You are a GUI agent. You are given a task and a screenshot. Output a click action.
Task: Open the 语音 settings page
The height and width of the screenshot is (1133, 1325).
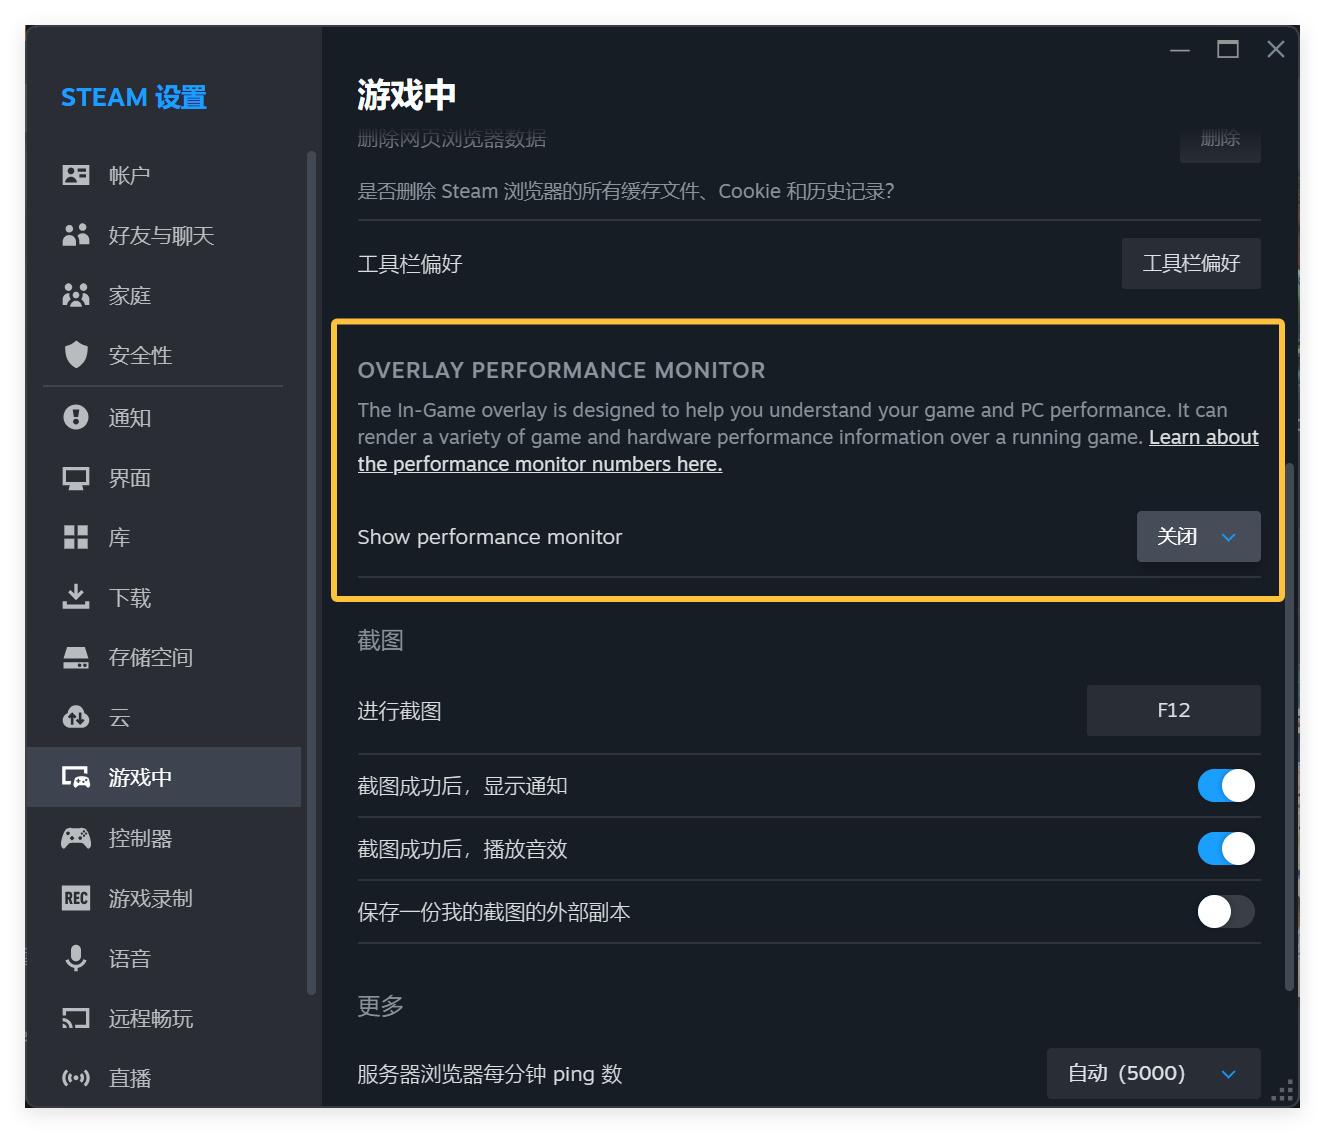pos(164,958)
